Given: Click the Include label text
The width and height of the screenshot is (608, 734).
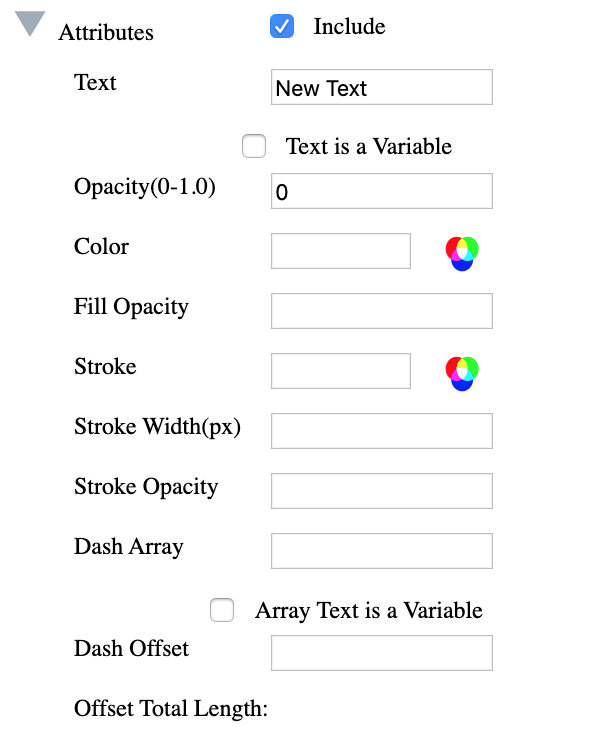Looking at the screenshot, I should click(x=349, y=27).
